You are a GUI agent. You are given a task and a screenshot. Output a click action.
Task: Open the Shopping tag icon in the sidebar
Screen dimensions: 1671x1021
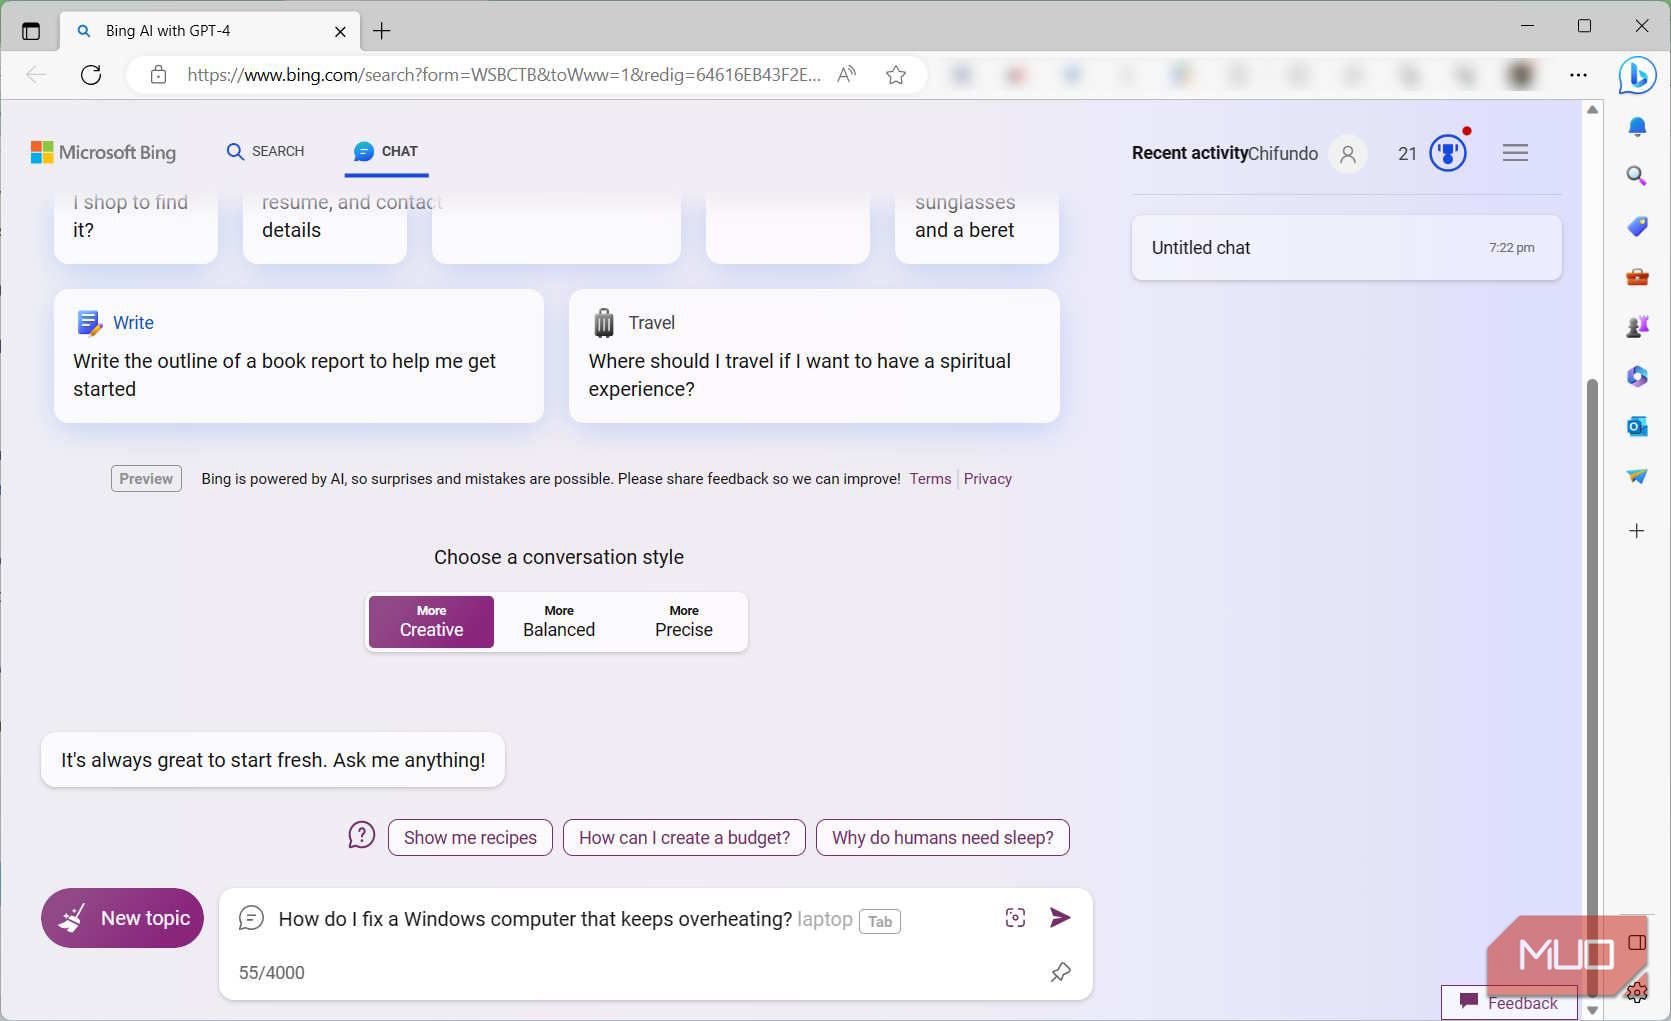(1637, 226)
